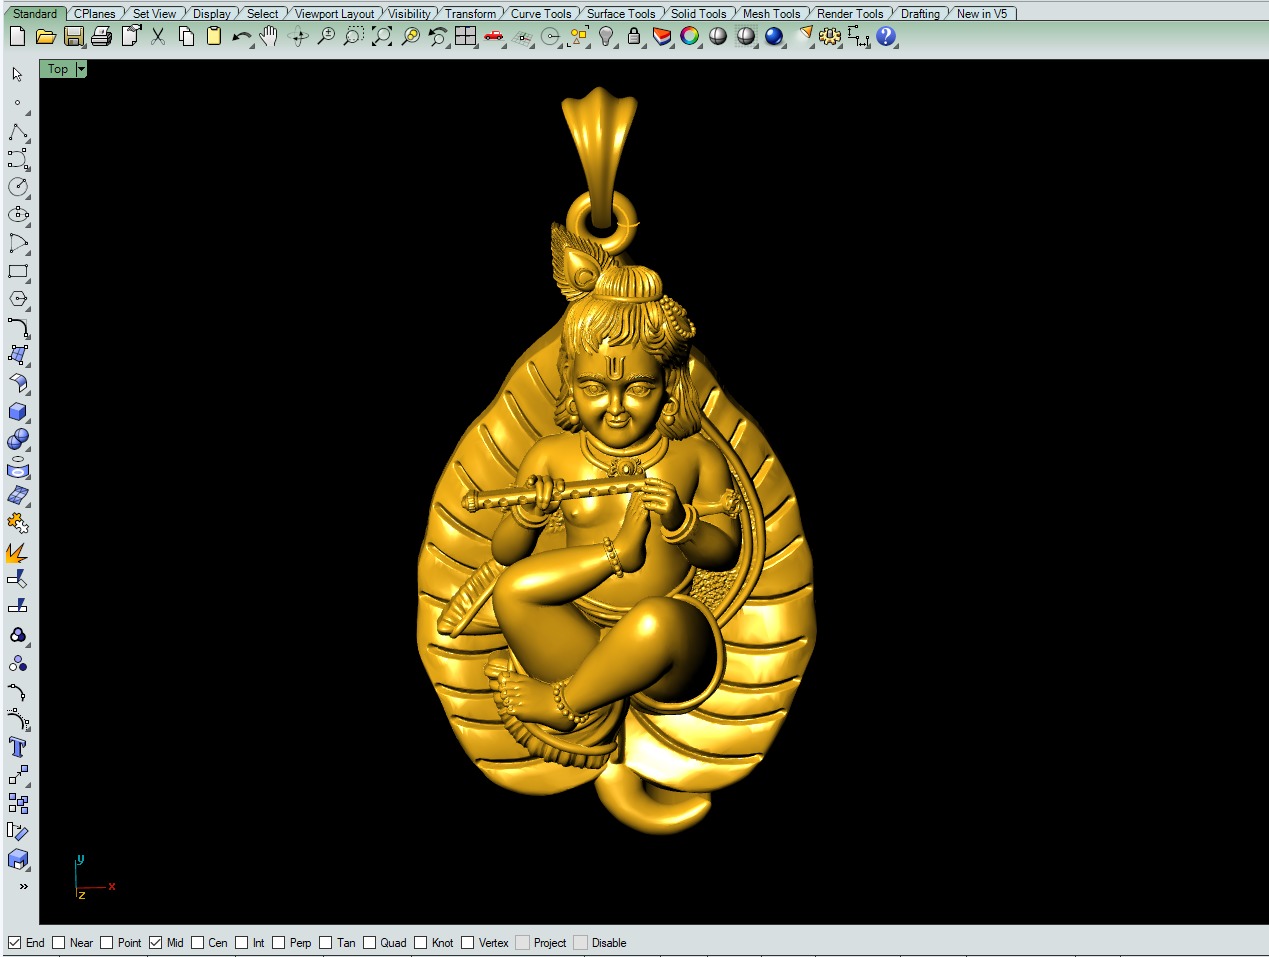The width and height of the screenshot is (1269, 957).
Task: Click the Zoom Extents icon
Action: [x=382, y=37]
